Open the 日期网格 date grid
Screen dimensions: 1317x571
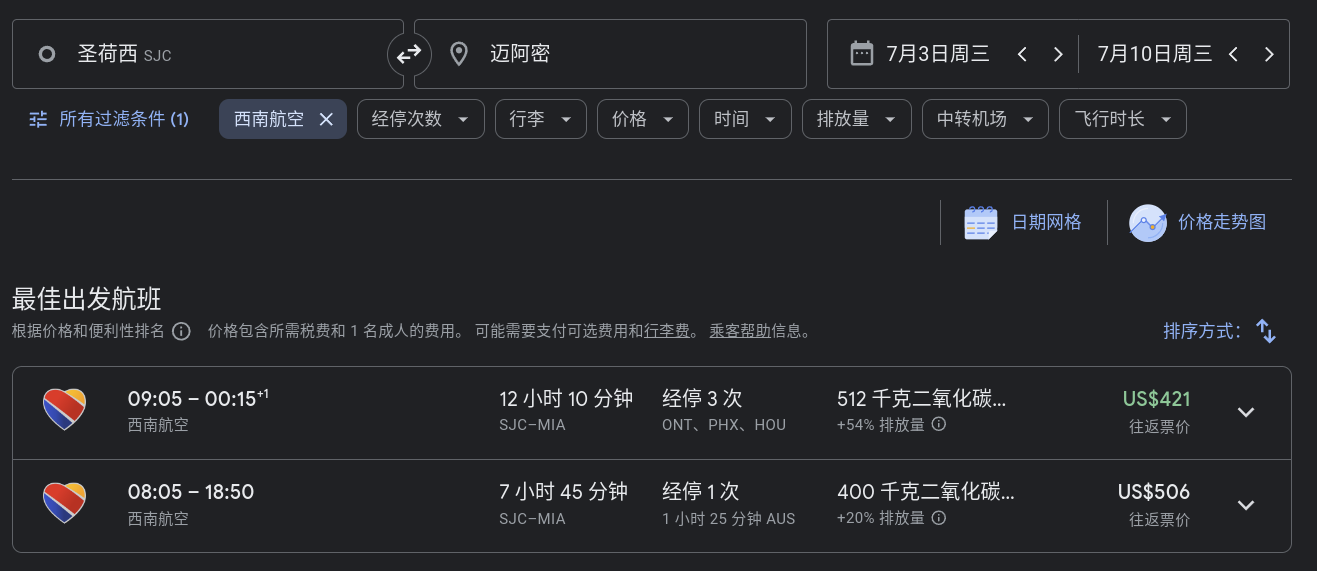point(1023,222)
